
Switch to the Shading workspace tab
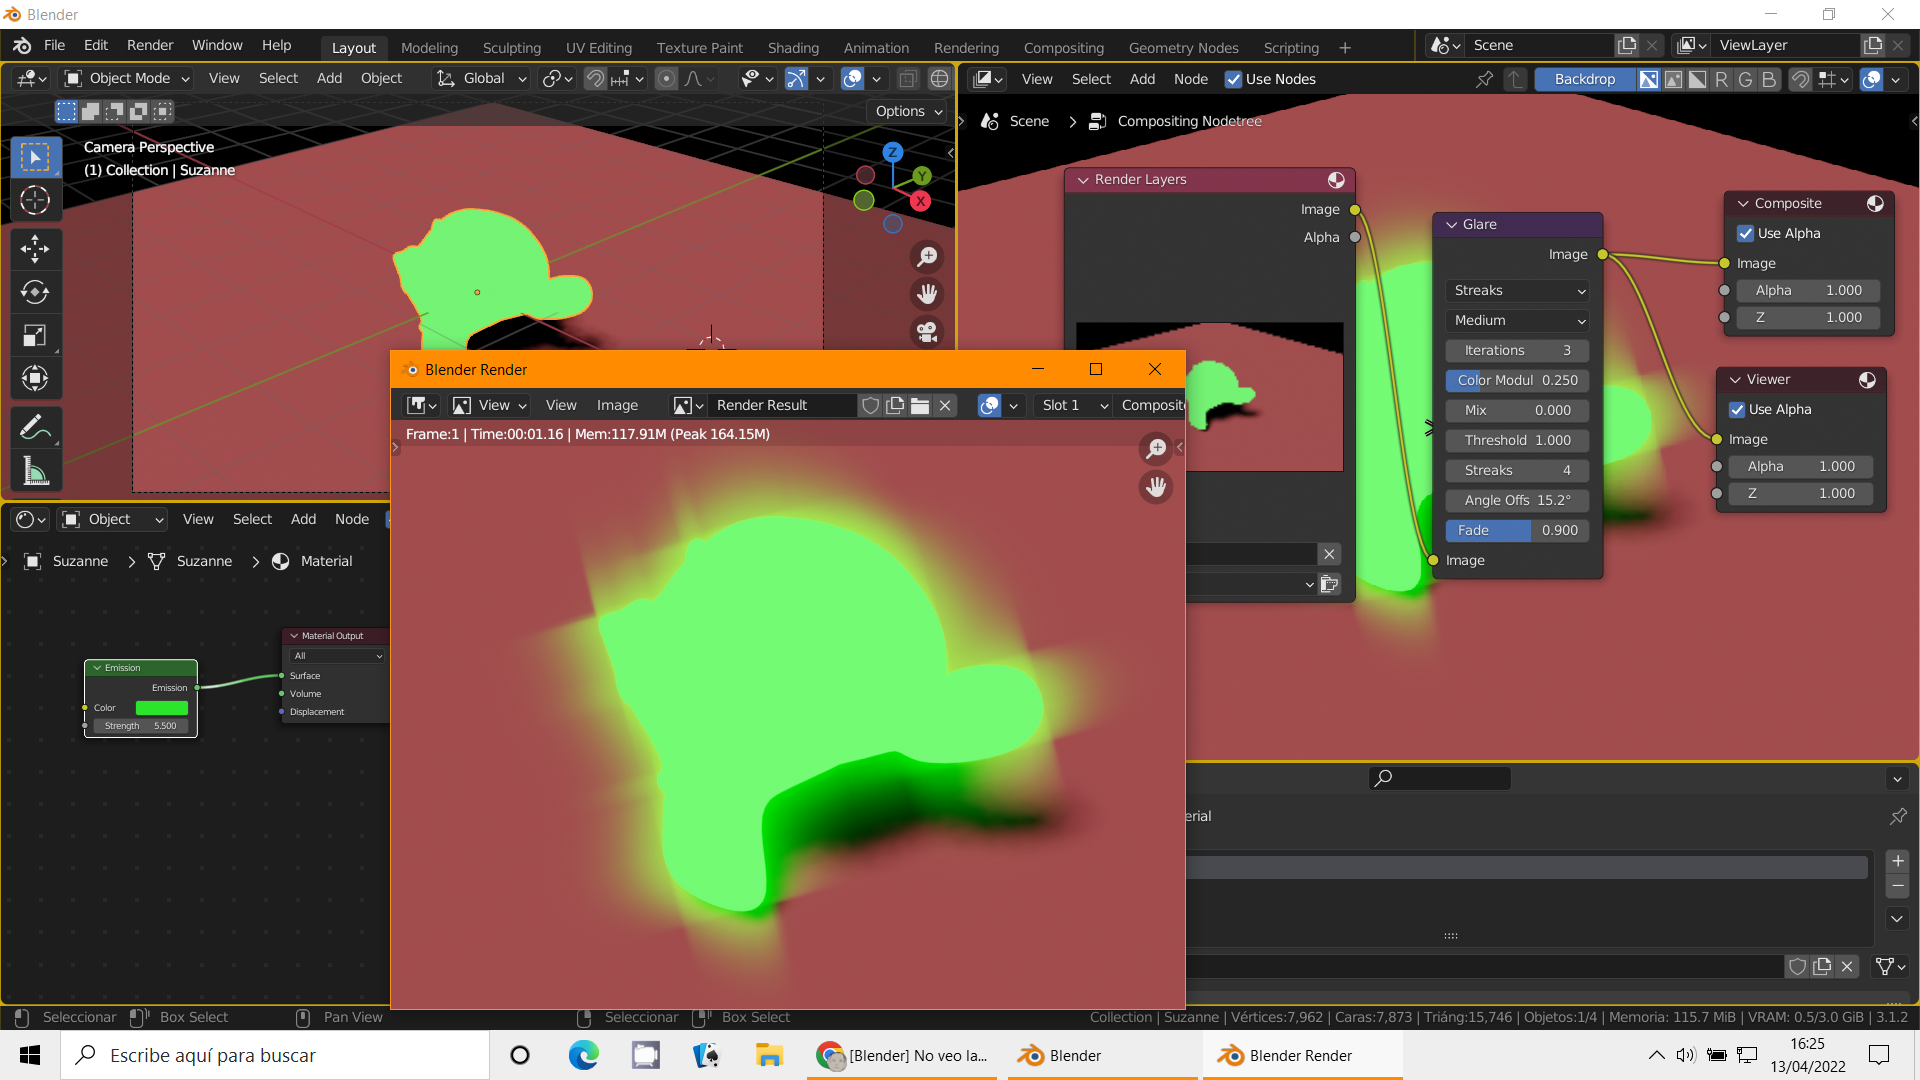point(793,47)
